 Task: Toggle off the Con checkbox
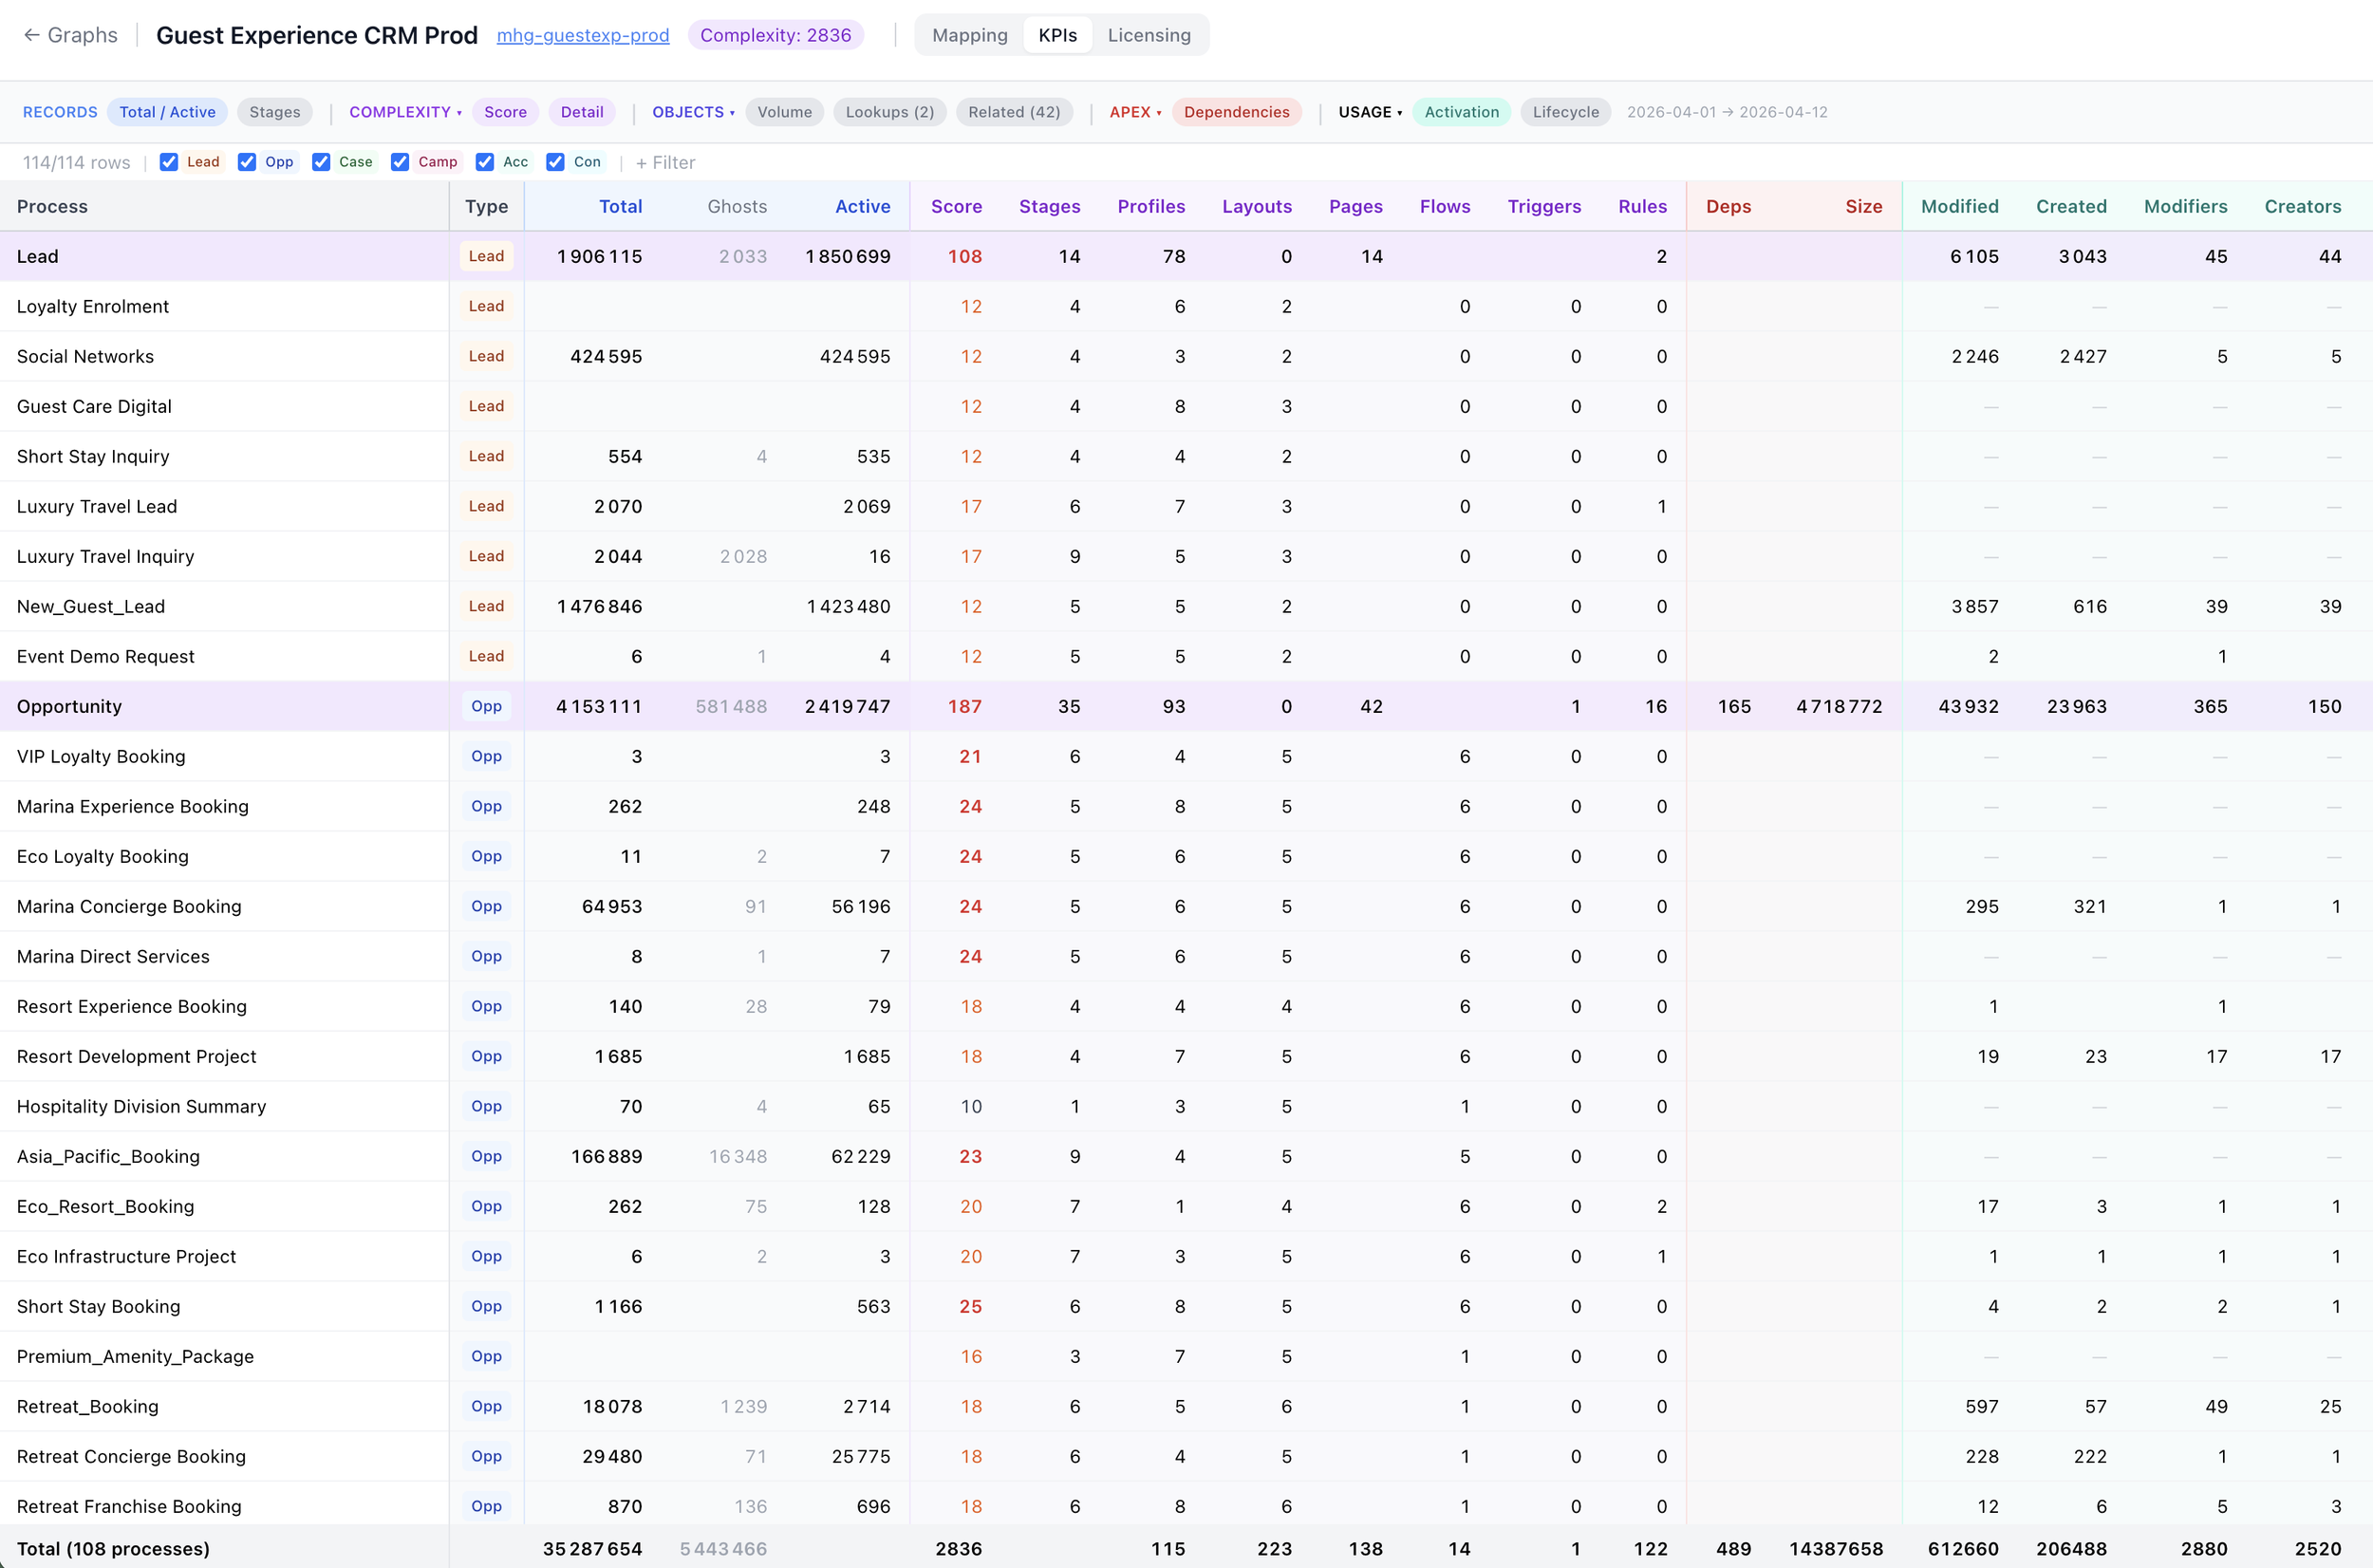557,161
